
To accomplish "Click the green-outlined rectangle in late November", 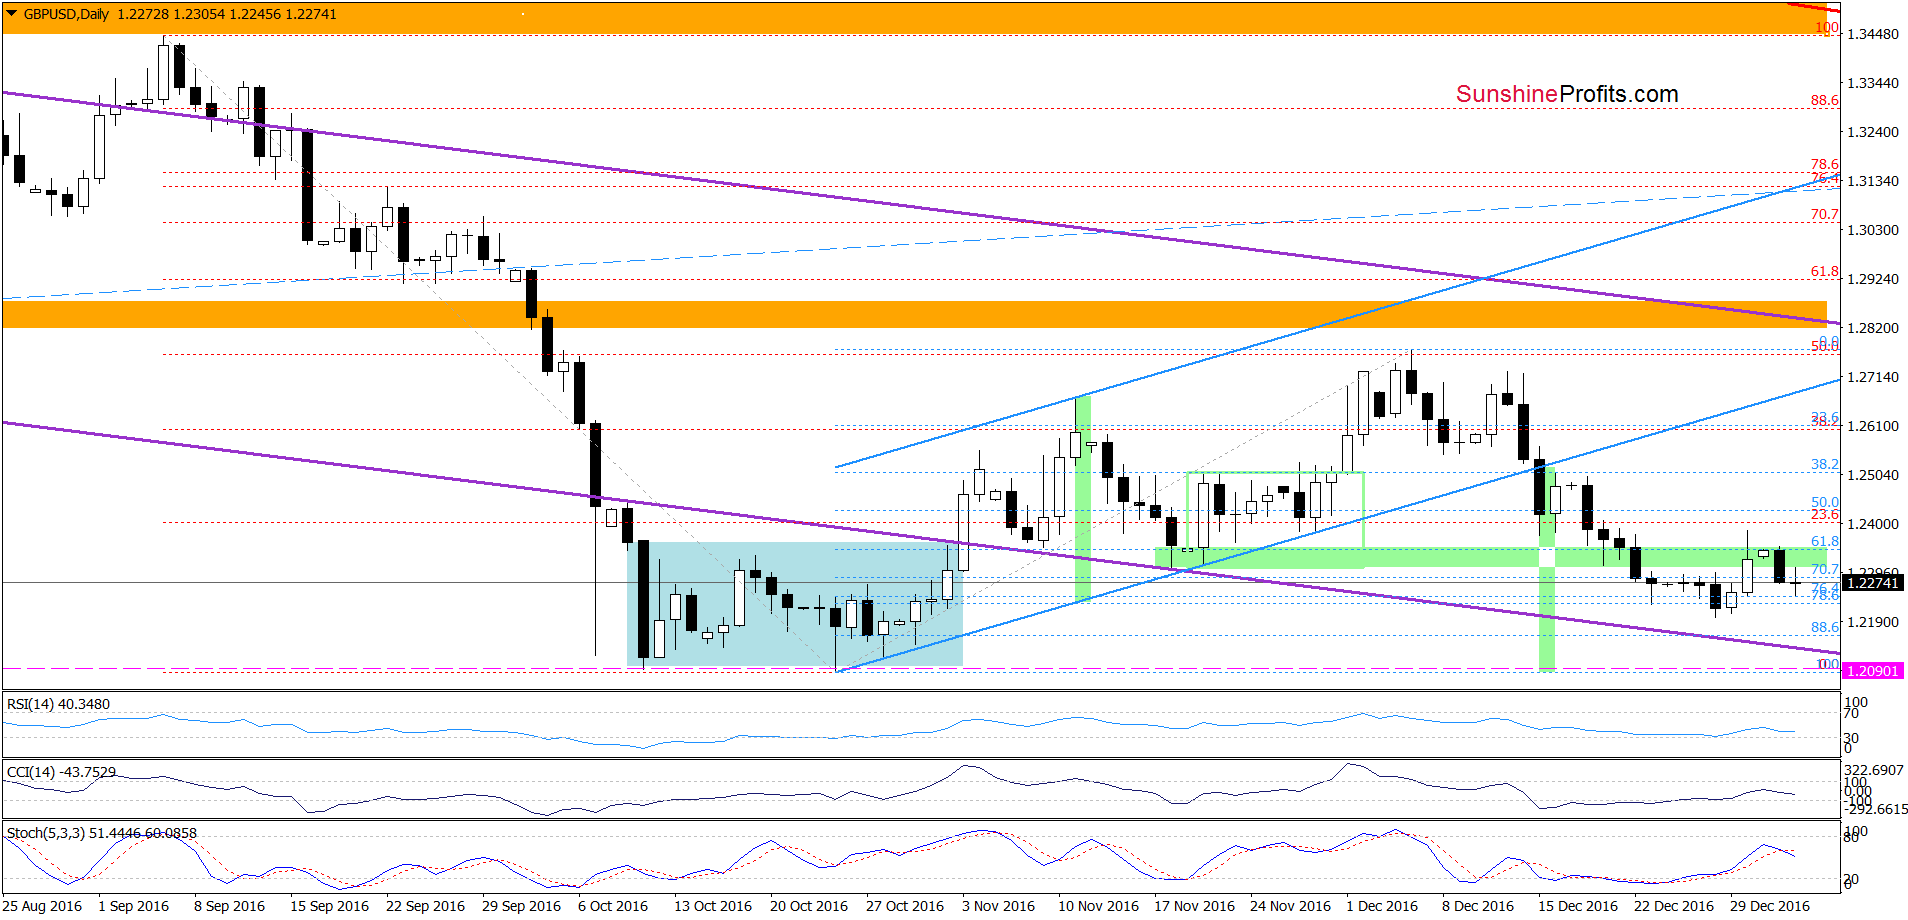I will coord(1275,520).
